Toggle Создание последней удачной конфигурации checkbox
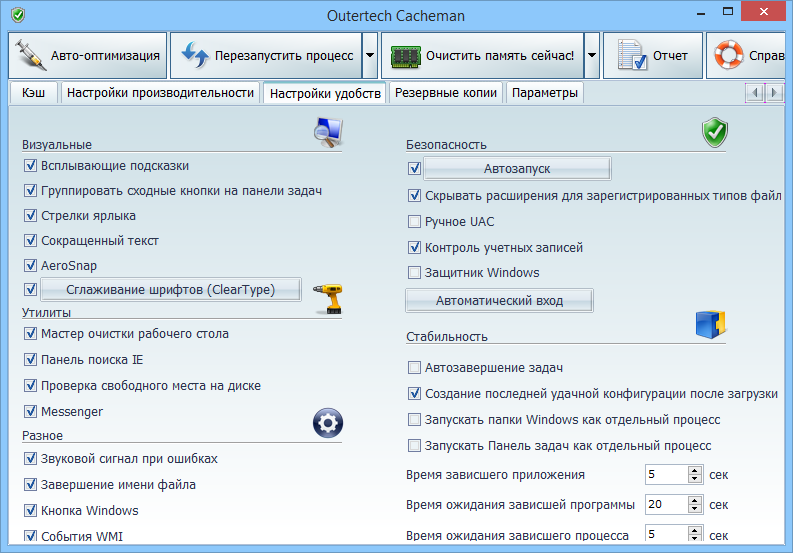 (x=414, y=393)
